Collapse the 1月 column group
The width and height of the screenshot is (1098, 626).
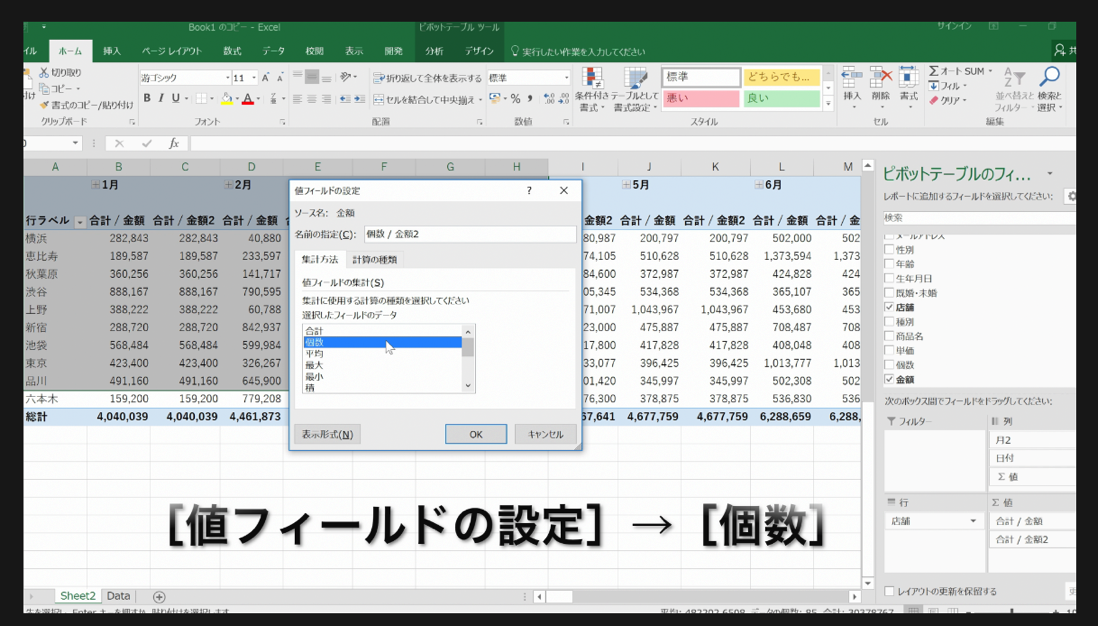coord(95,185)
